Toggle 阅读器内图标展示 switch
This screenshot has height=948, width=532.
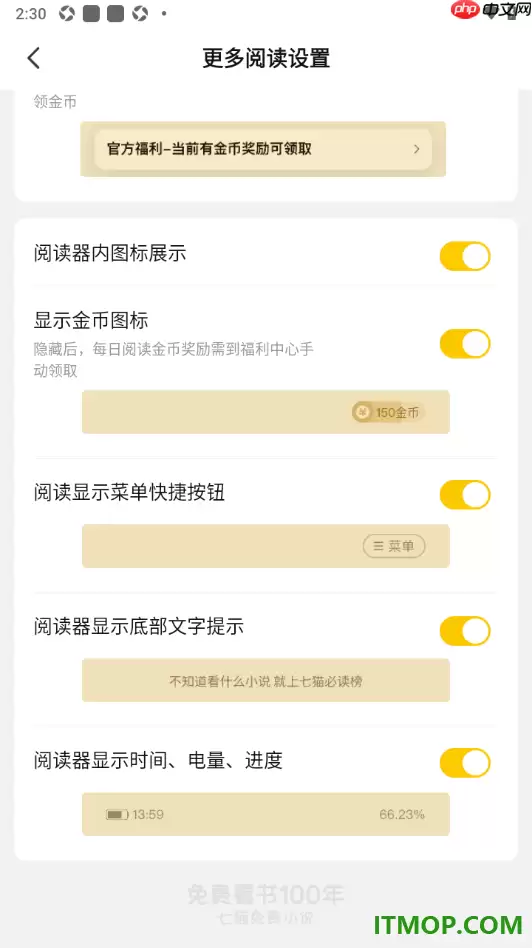(x=464, y=256)
